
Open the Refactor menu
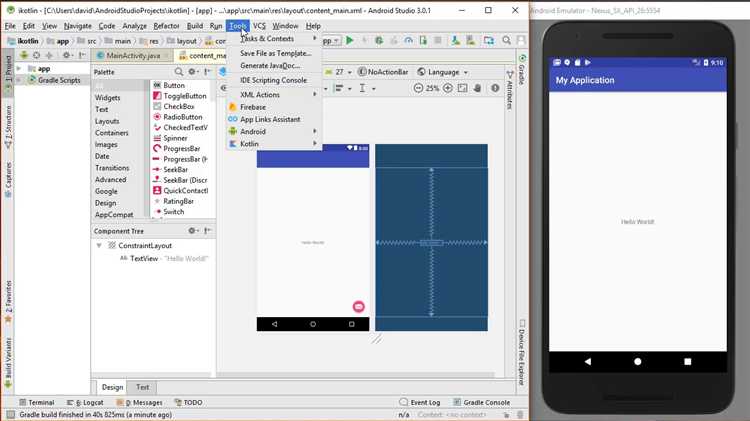166,26
